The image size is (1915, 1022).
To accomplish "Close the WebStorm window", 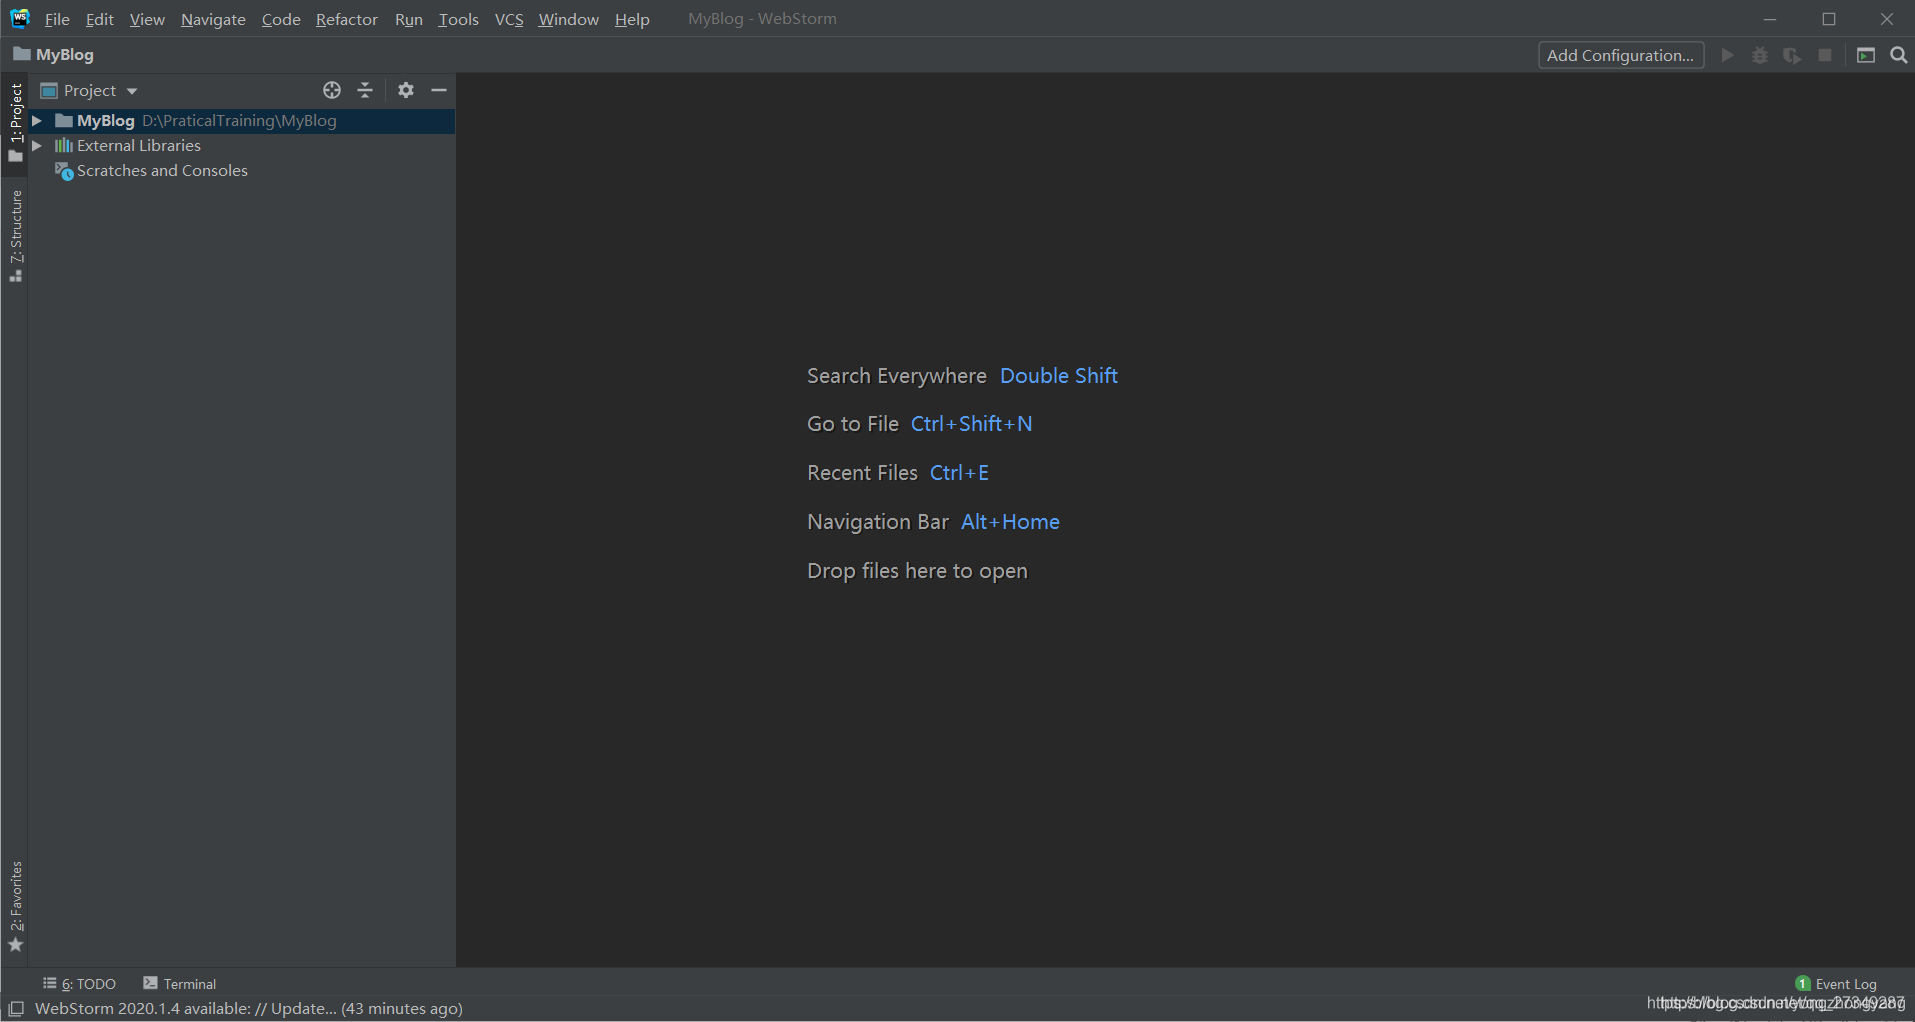I will pos(1887,19).
